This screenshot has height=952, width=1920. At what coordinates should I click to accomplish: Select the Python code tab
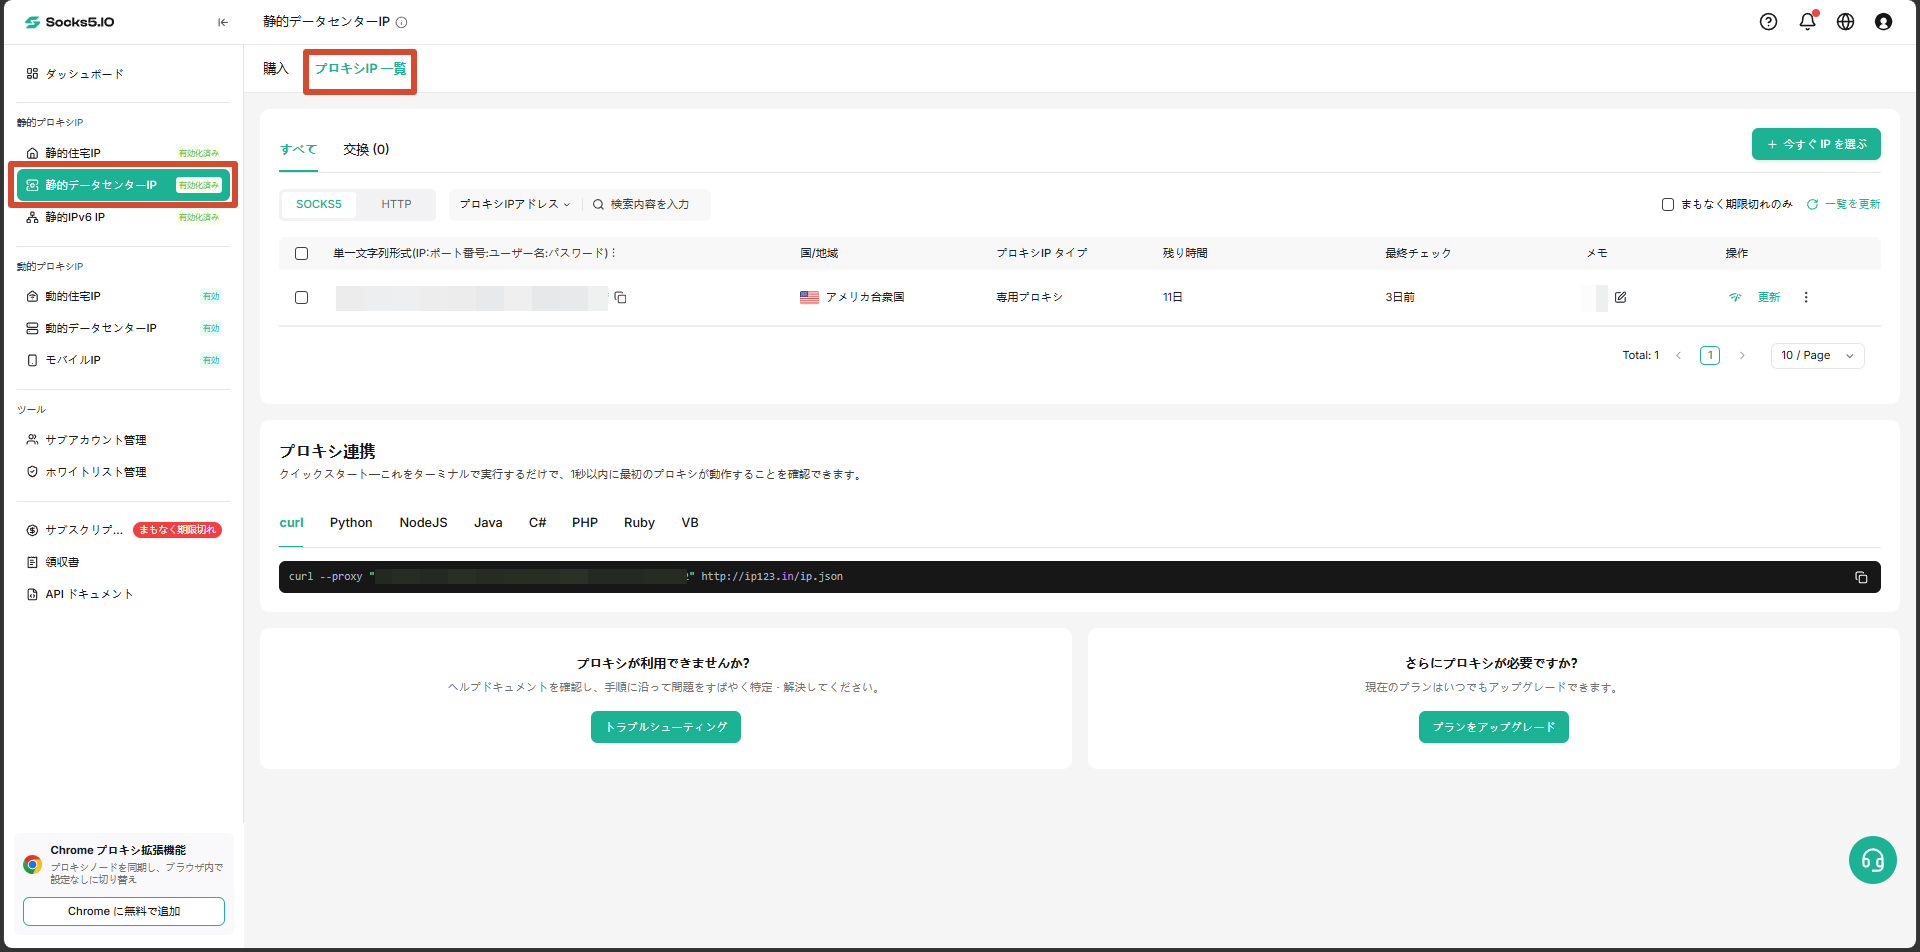[351, 523]
